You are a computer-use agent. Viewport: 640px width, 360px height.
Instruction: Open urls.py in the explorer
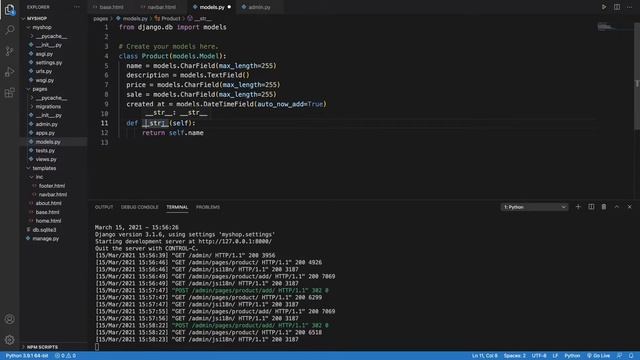(x=44, y=71)
